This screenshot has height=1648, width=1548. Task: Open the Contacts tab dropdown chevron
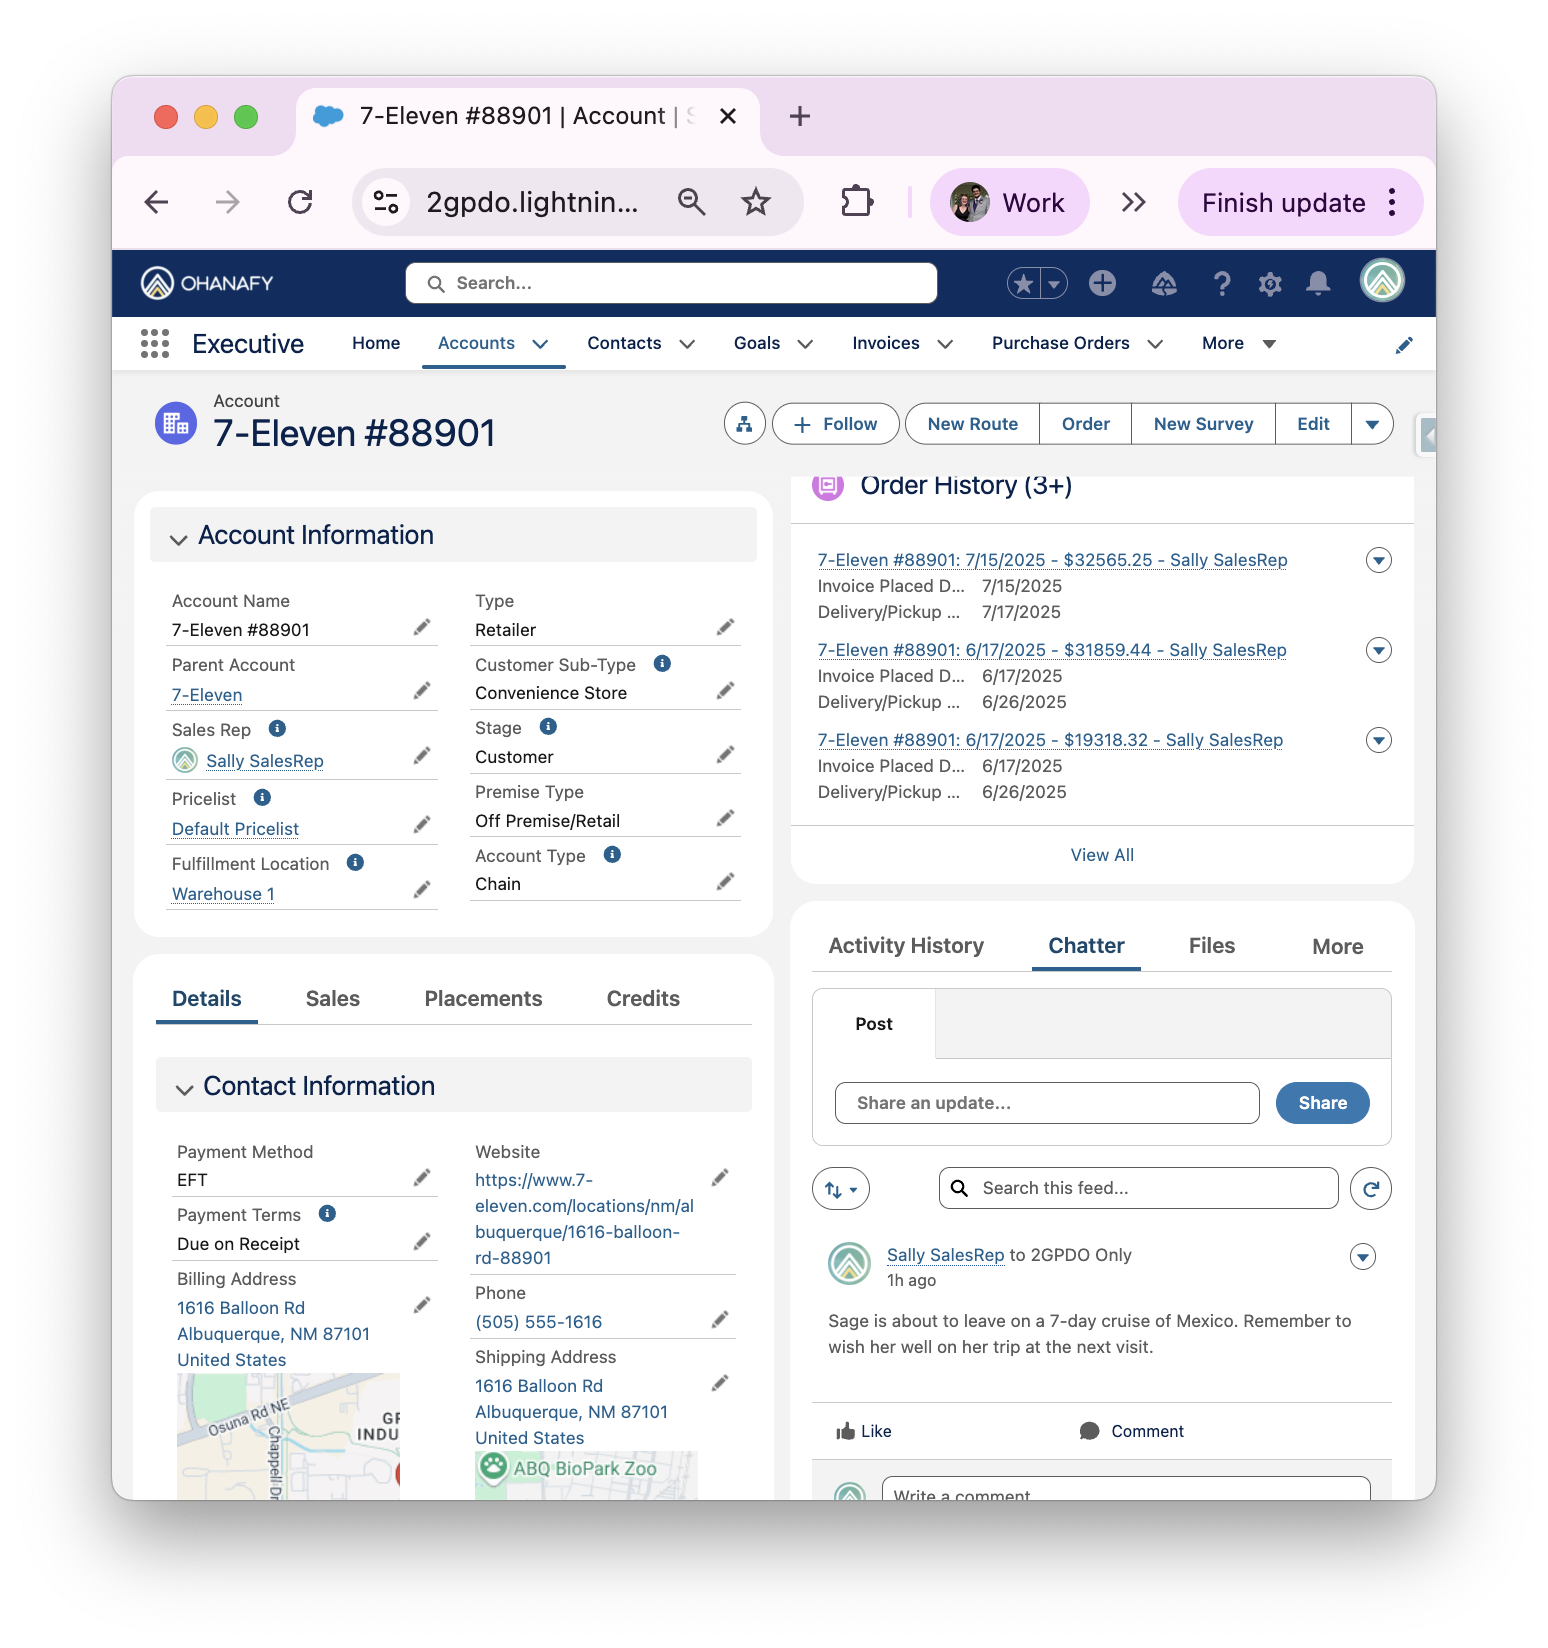(687, 344)
